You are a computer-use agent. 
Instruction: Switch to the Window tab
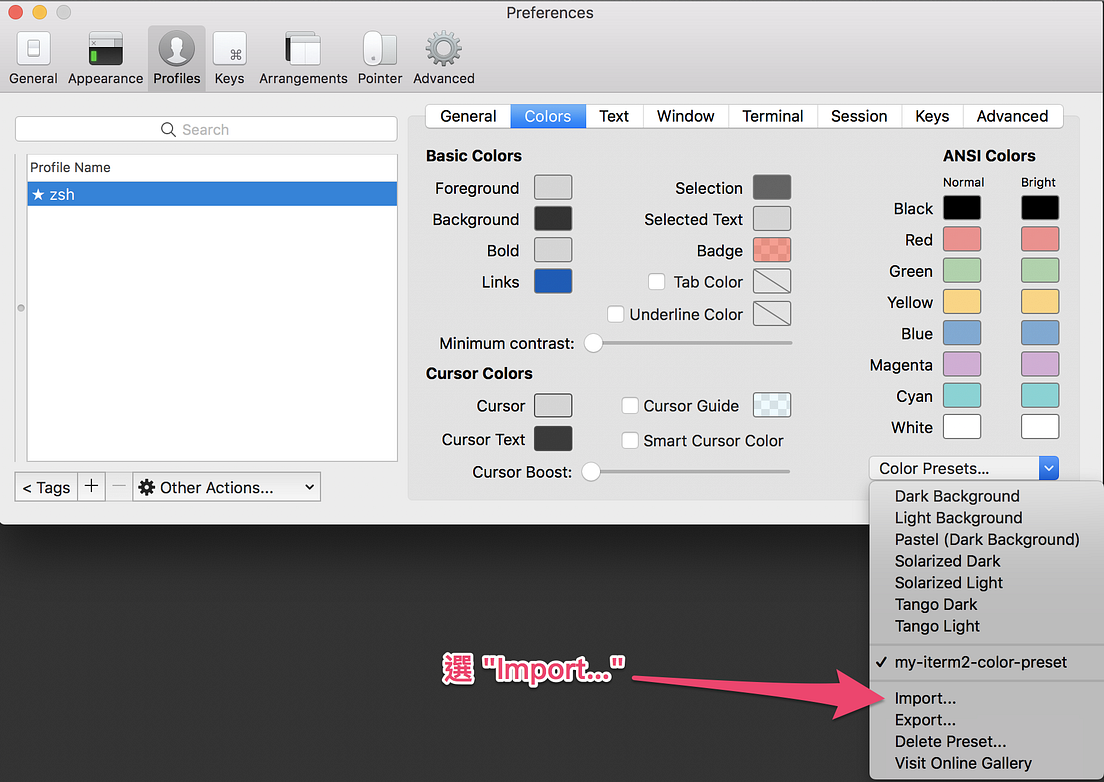686,116
